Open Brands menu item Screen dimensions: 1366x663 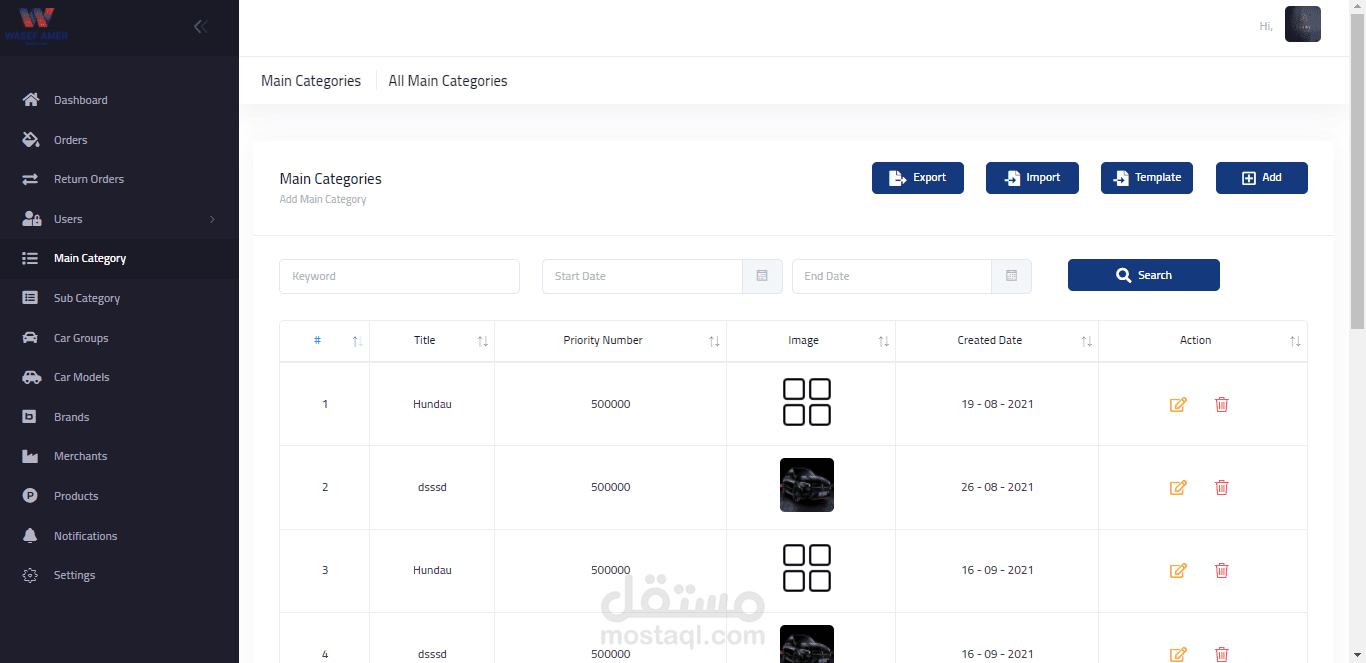[119, 417]
